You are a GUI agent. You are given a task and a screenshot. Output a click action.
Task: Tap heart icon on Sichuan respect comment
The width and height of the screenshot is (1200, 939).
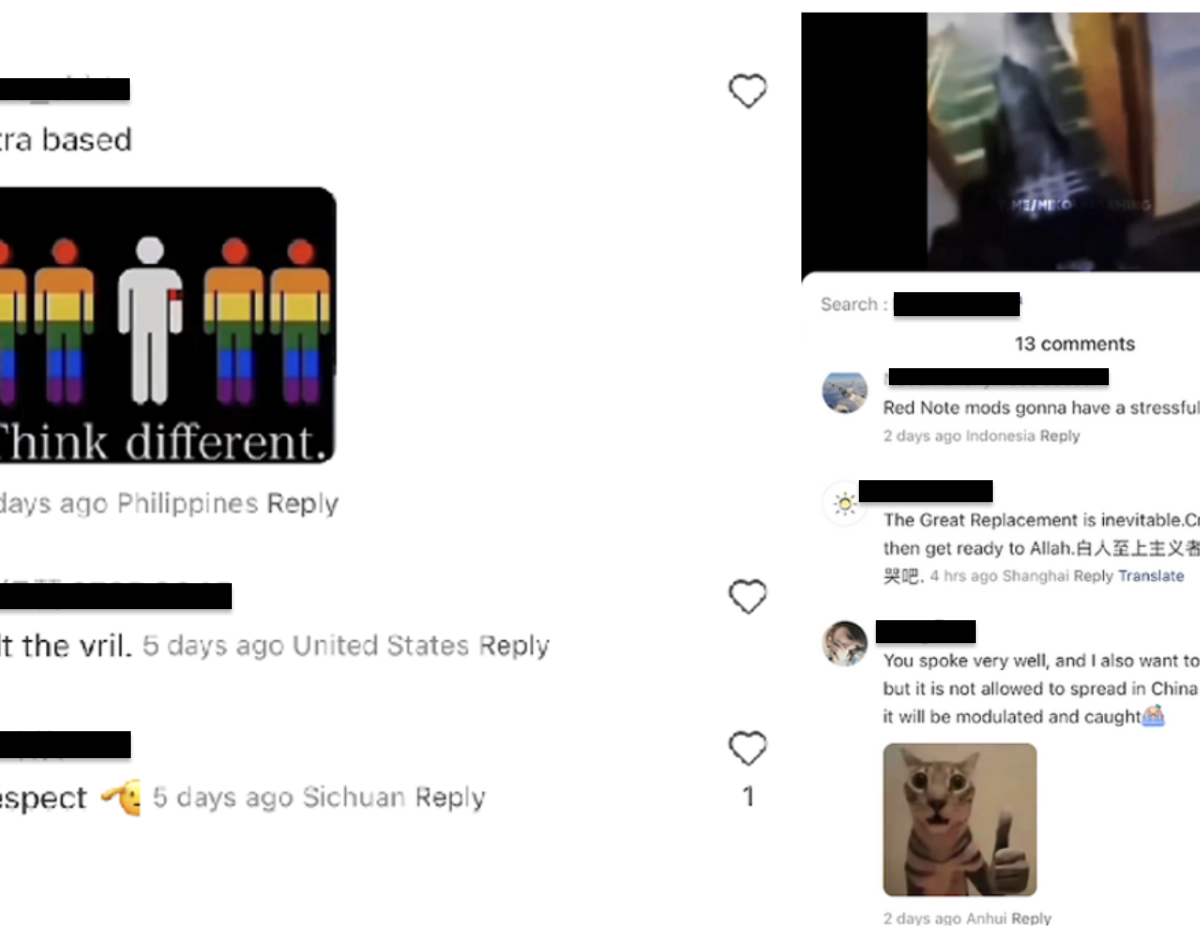point(747,749)
